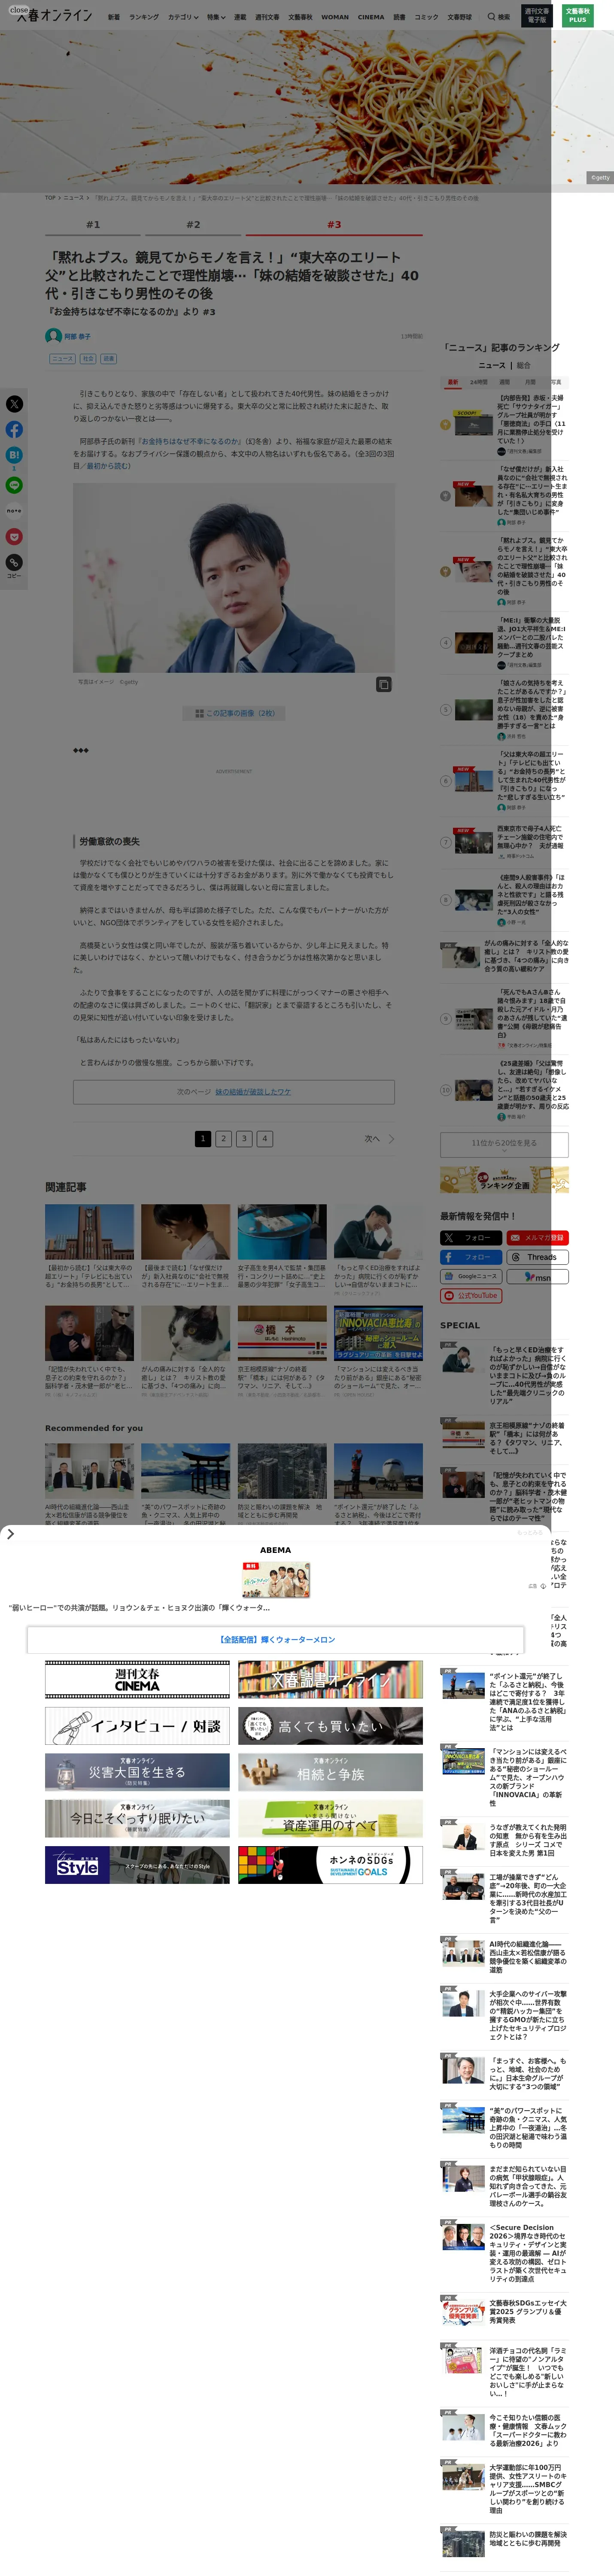The width and height of the screenshot is (614, 2576).
Task: Go to the next page with the 次へ arrow
Action: pos(379,1139)
